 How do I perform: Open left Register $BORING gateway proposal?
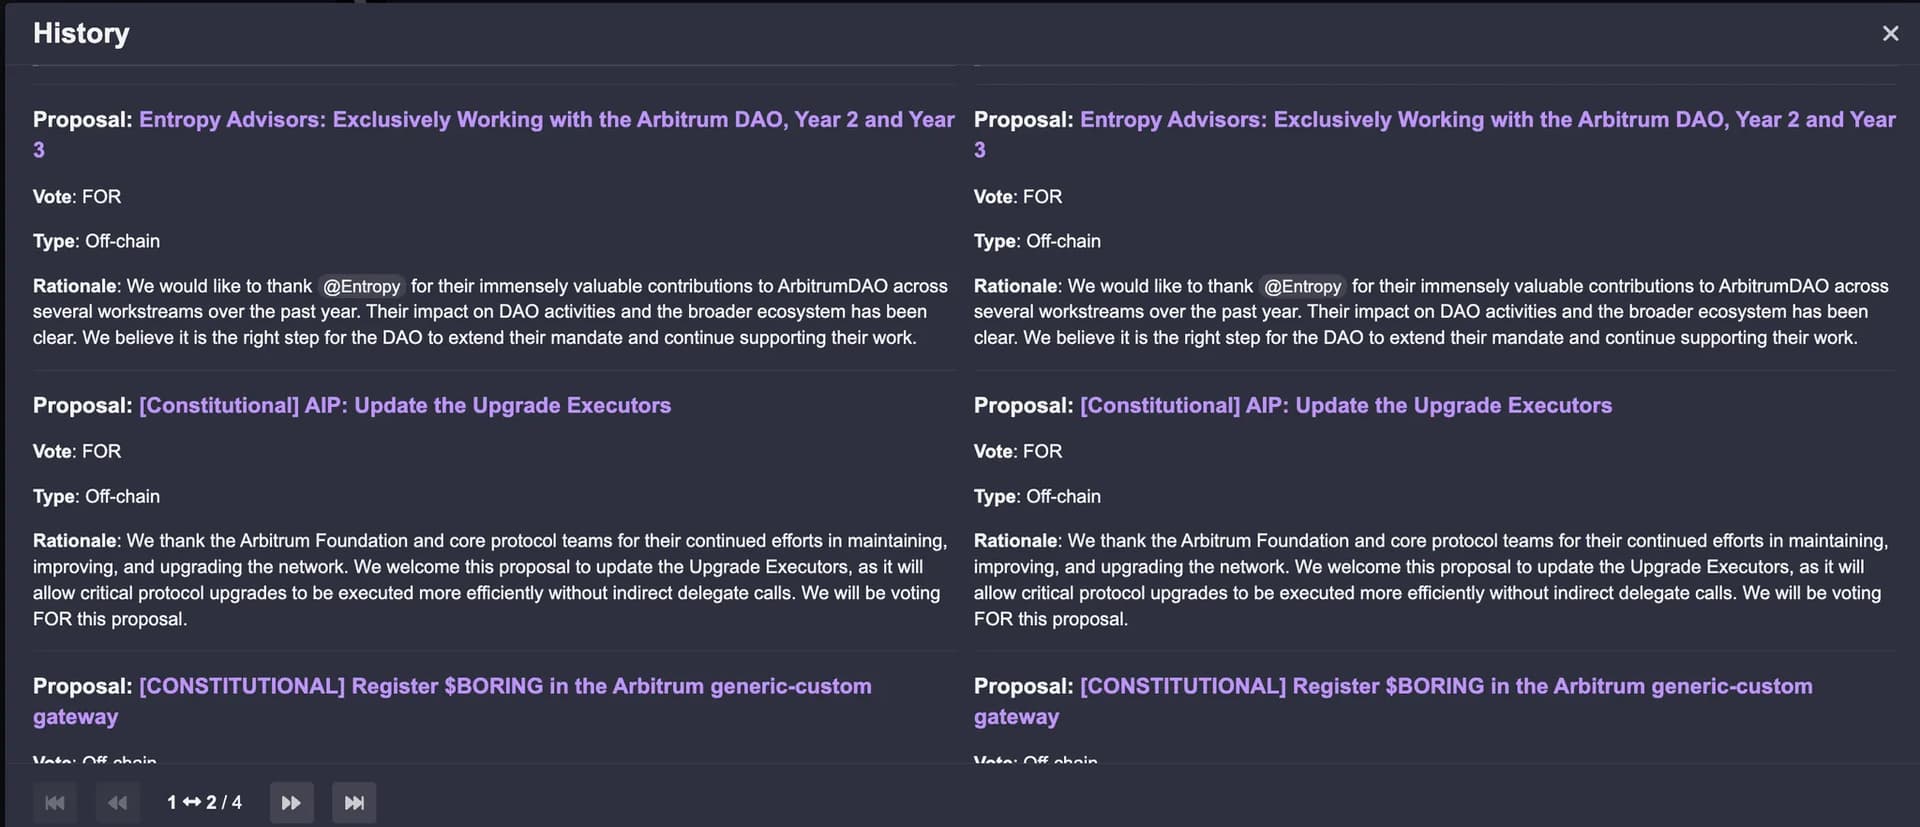505,687
